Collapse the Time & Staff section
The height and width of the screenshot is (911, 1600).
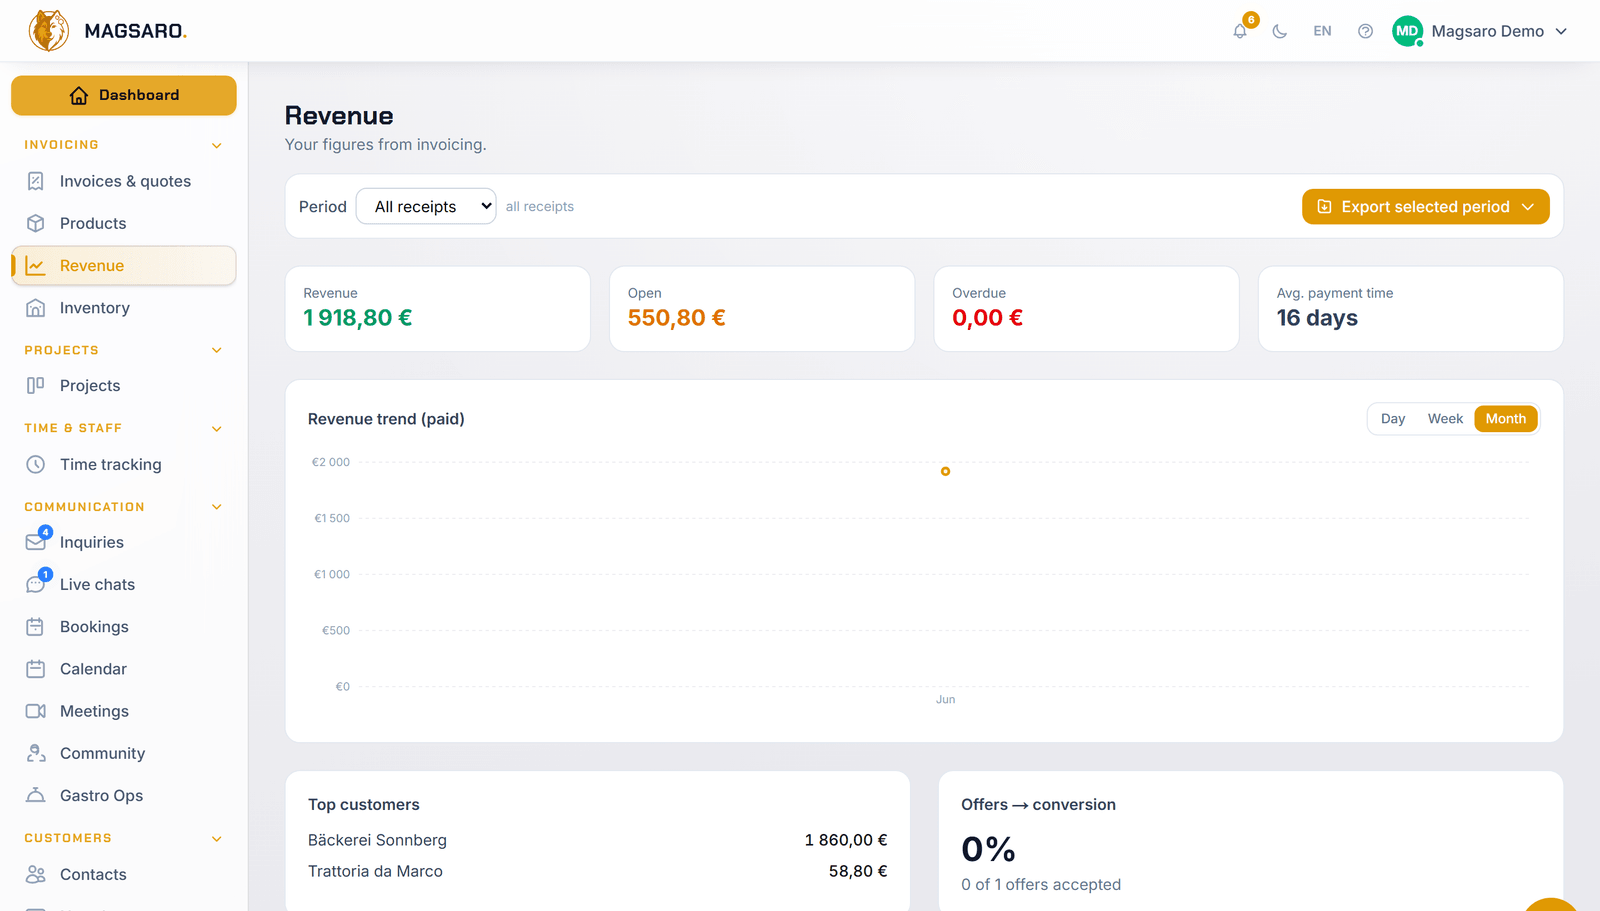click(217, 429)
